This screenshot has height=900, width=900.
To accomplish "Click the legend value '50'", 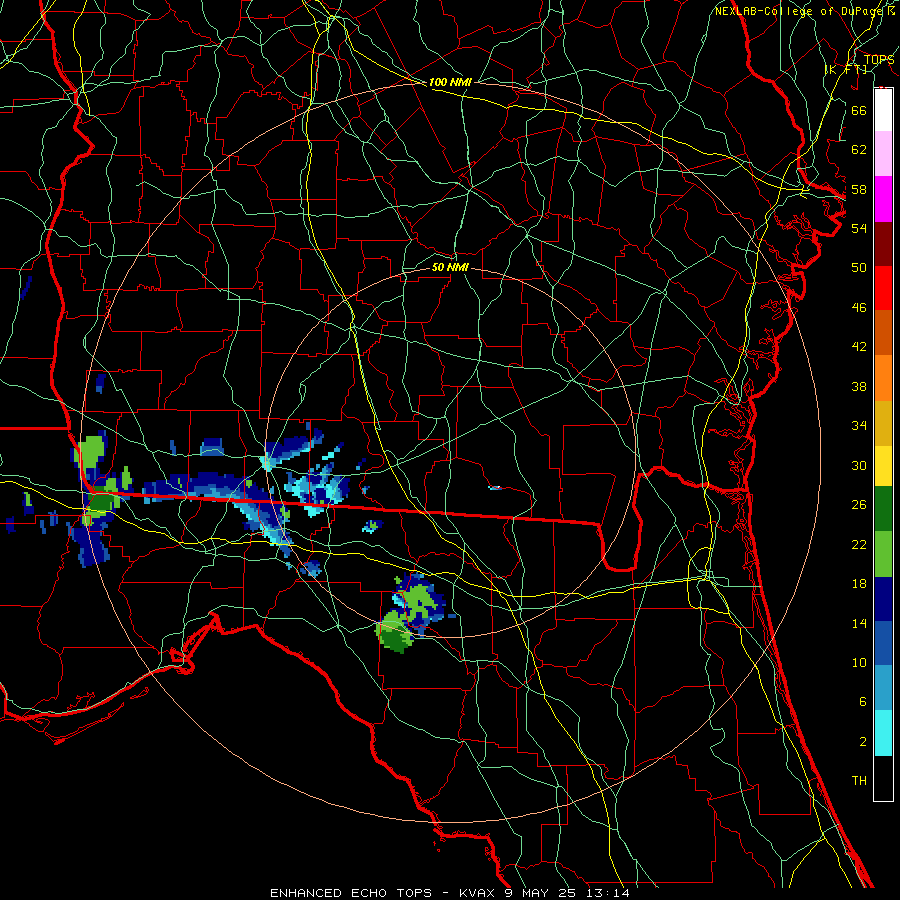I will (859, 268).
